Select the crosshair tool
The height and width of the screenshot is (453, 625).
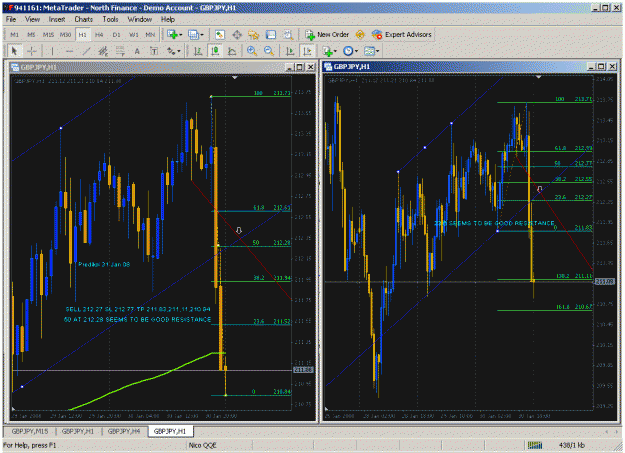click(x=31, y=51)
